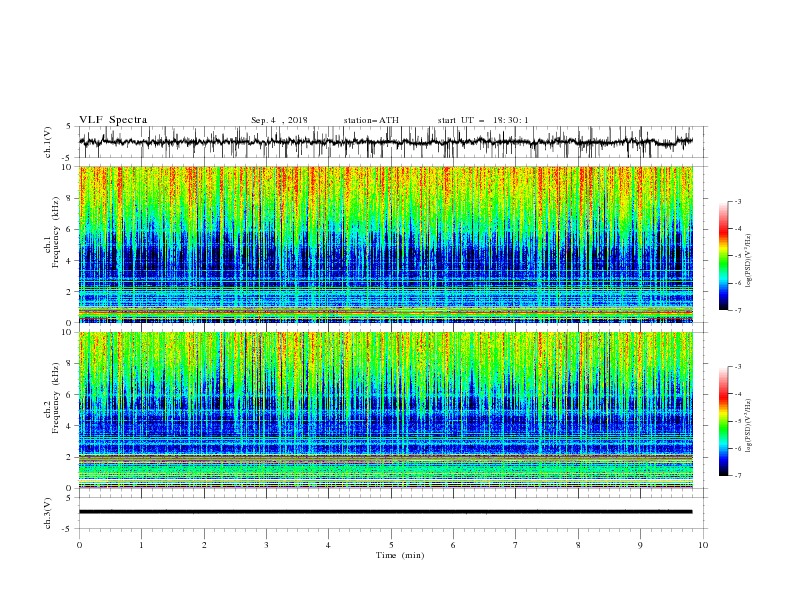
Task: Click the "station=ATH" header label
Action: point(371,120)
